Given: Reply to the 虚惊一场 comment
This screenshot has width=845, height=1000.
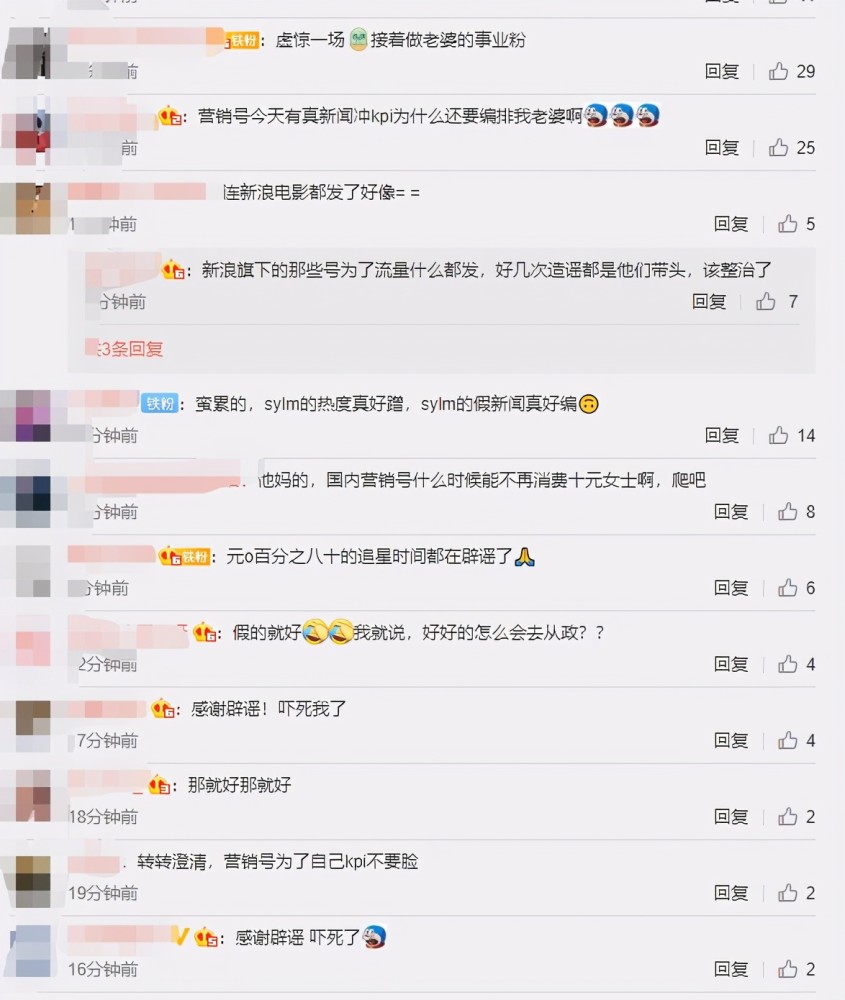Looking at the screenshot, I should pyautogui.click(x=722, y=71).
